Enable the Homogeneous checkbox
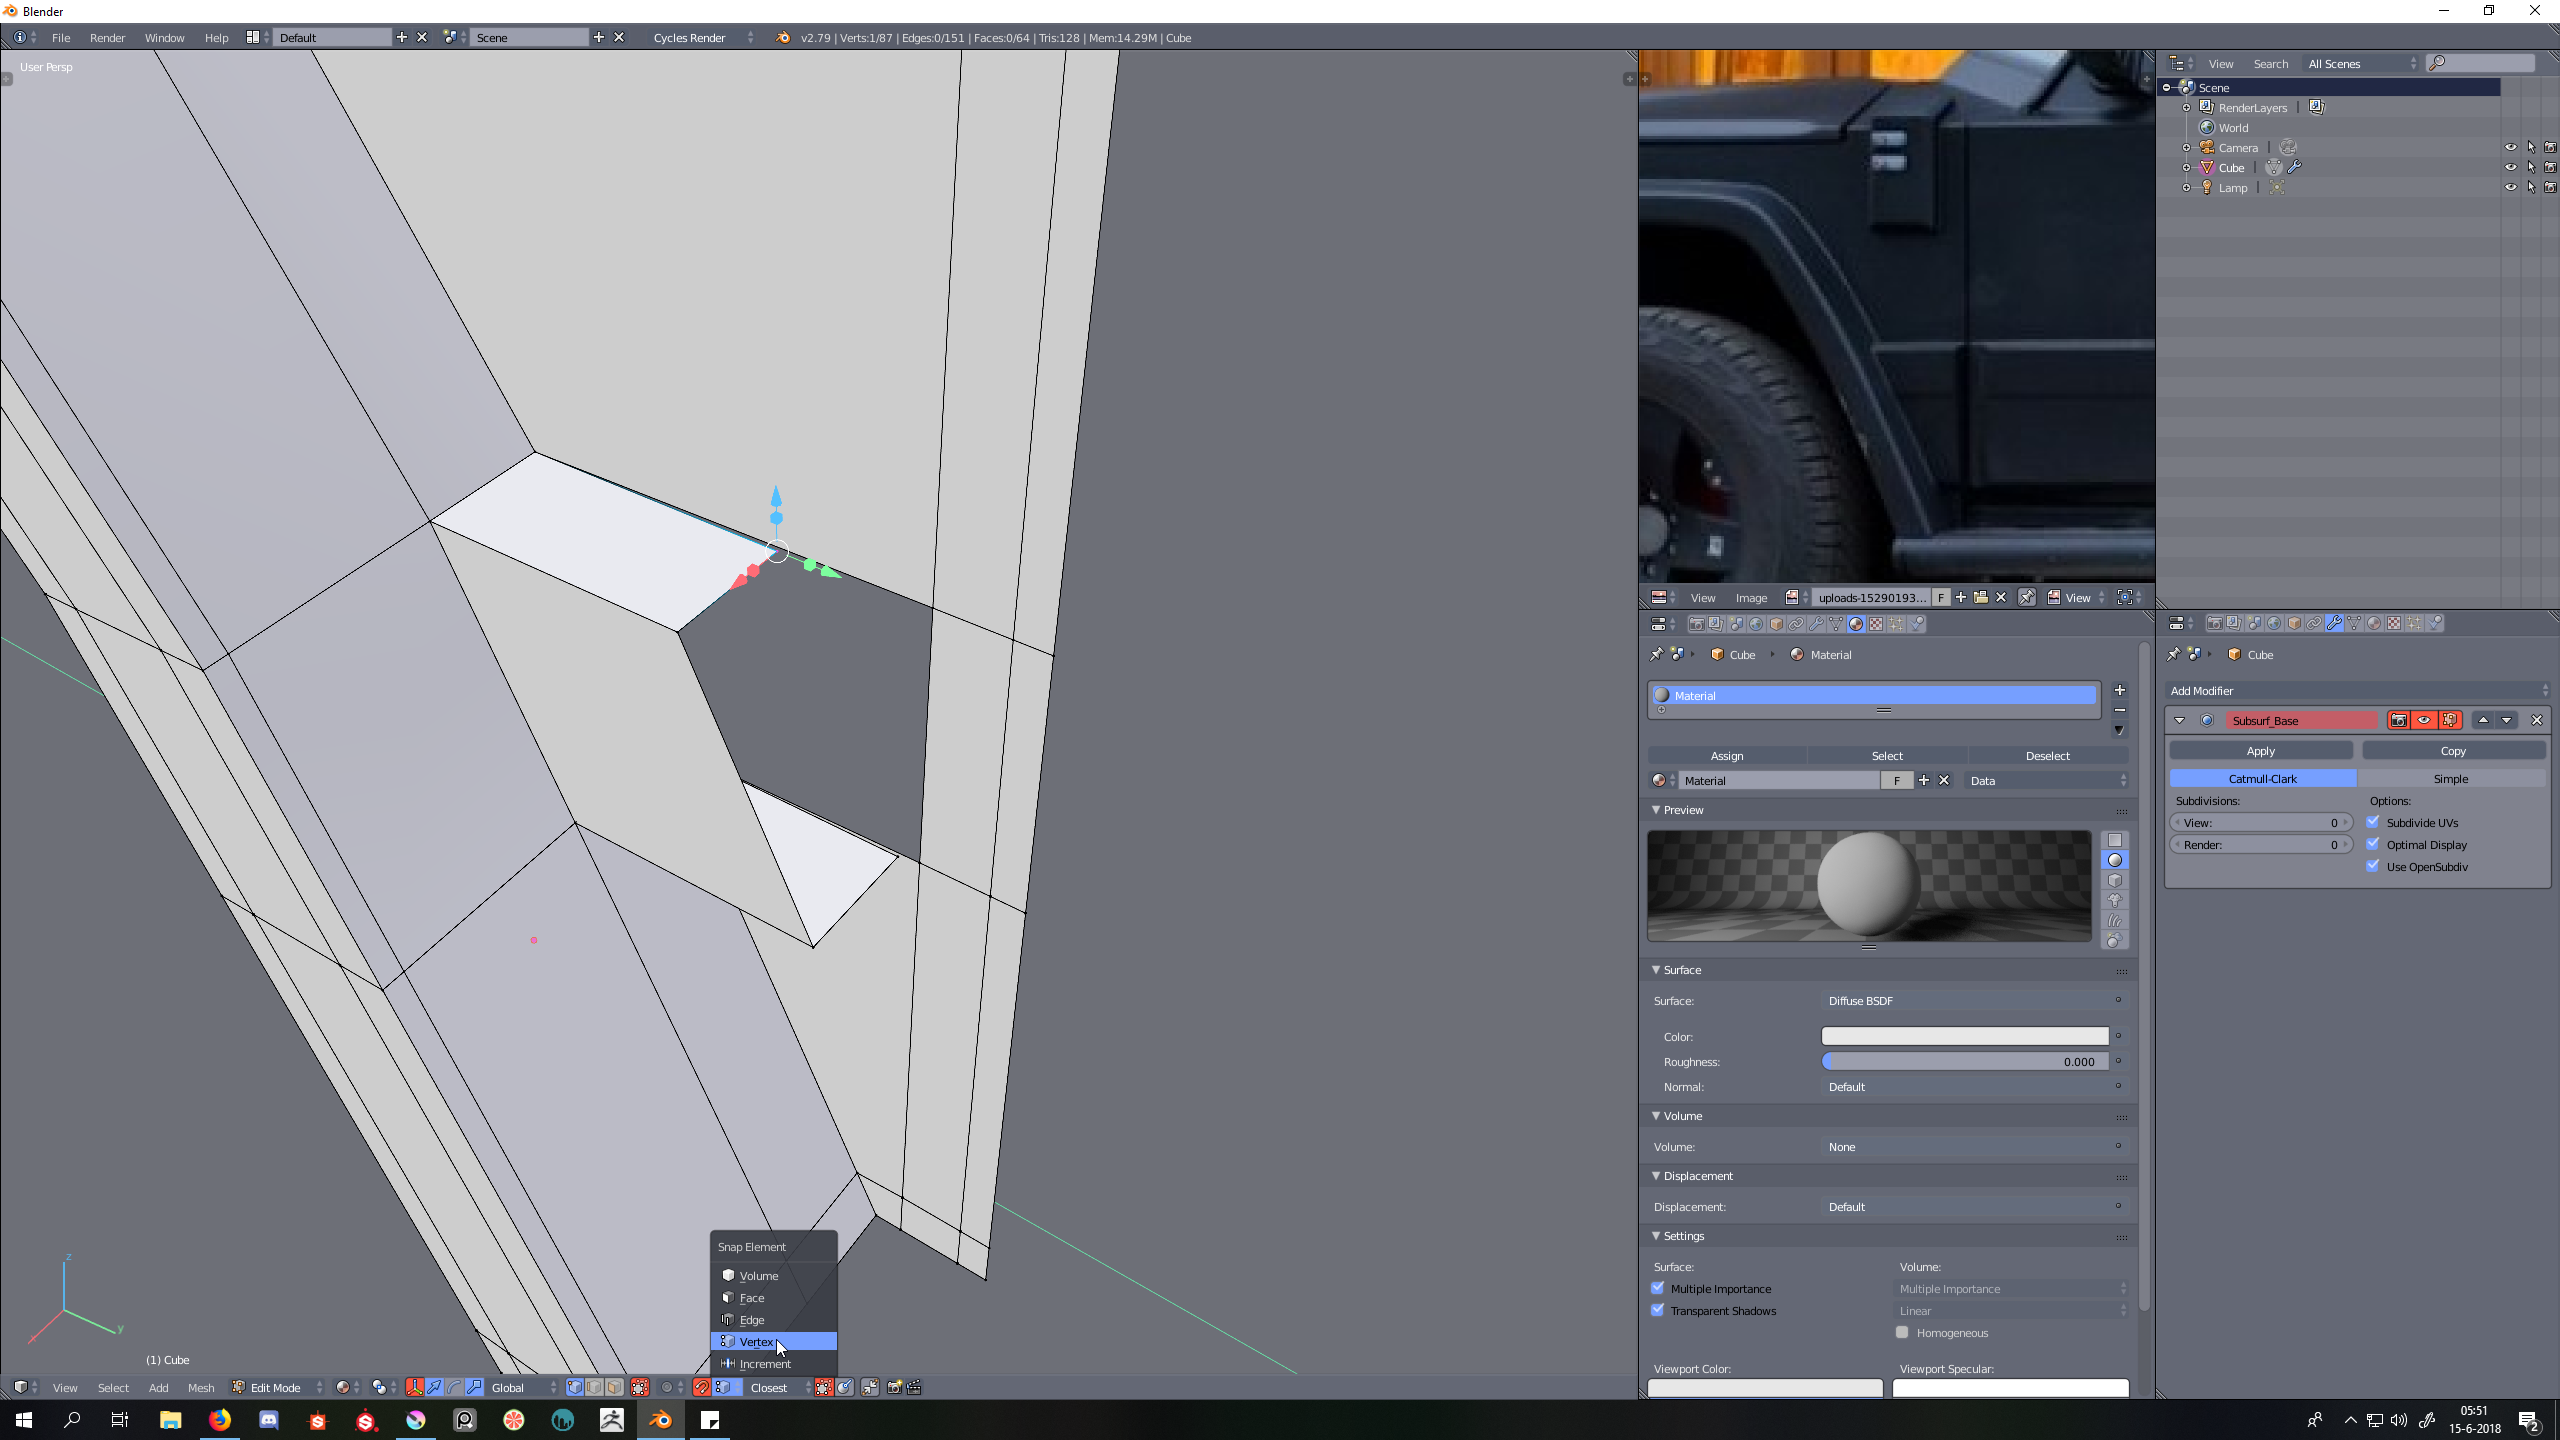 point(1902,1332)
